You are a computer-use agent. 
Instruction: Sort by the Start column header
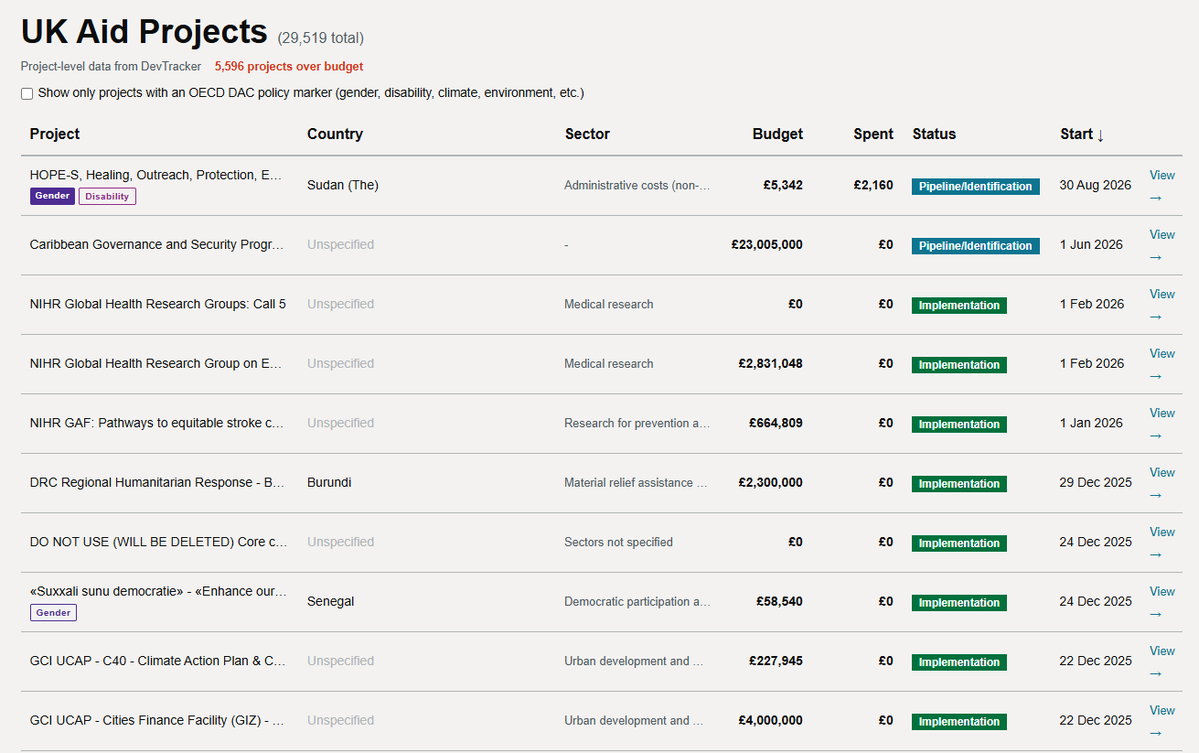[1082, 134]
